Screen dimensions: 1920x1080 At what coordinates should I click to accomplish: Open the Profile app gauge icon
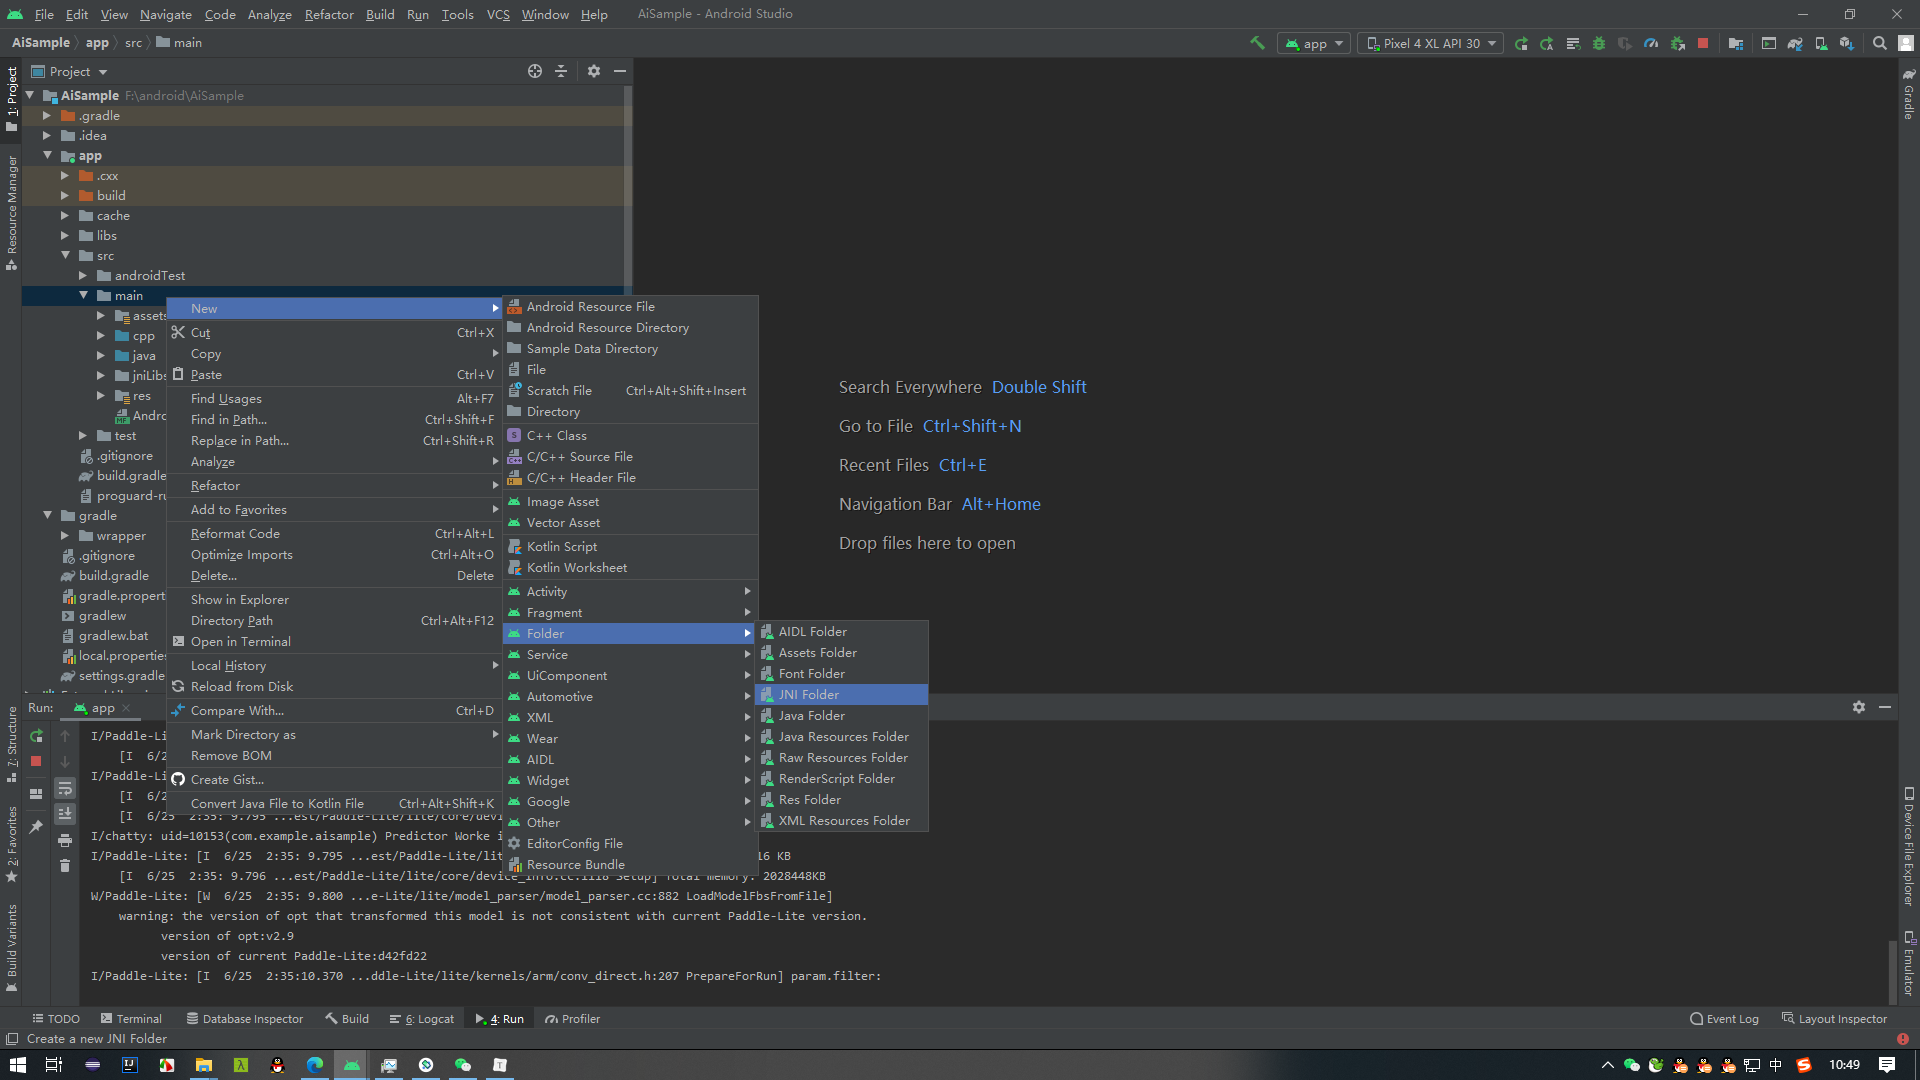1651,43
